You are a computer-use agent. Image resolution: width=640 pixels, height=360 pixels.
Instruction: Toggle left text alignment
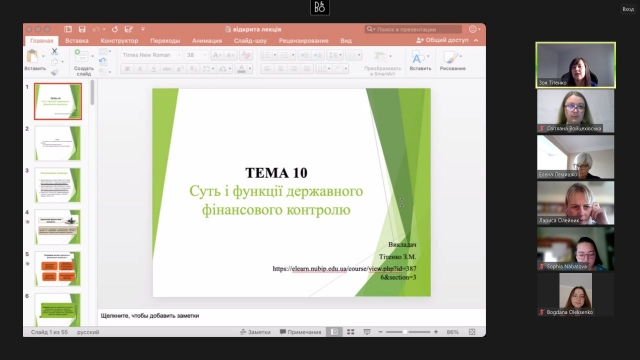pos(267,69)
